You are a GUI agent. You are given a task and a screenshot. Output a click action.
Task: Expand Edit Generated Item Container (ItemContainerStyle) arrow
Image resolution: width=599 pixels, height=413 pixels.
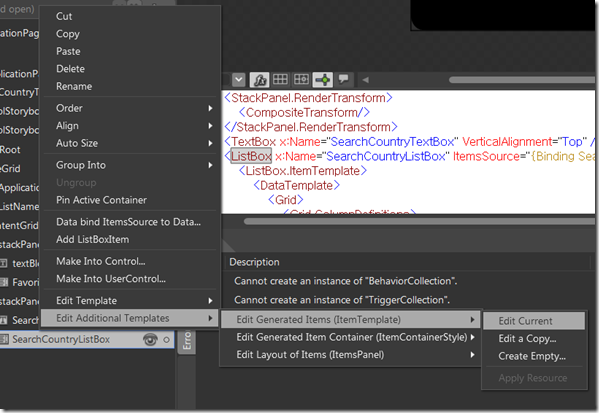click(473, 337)
